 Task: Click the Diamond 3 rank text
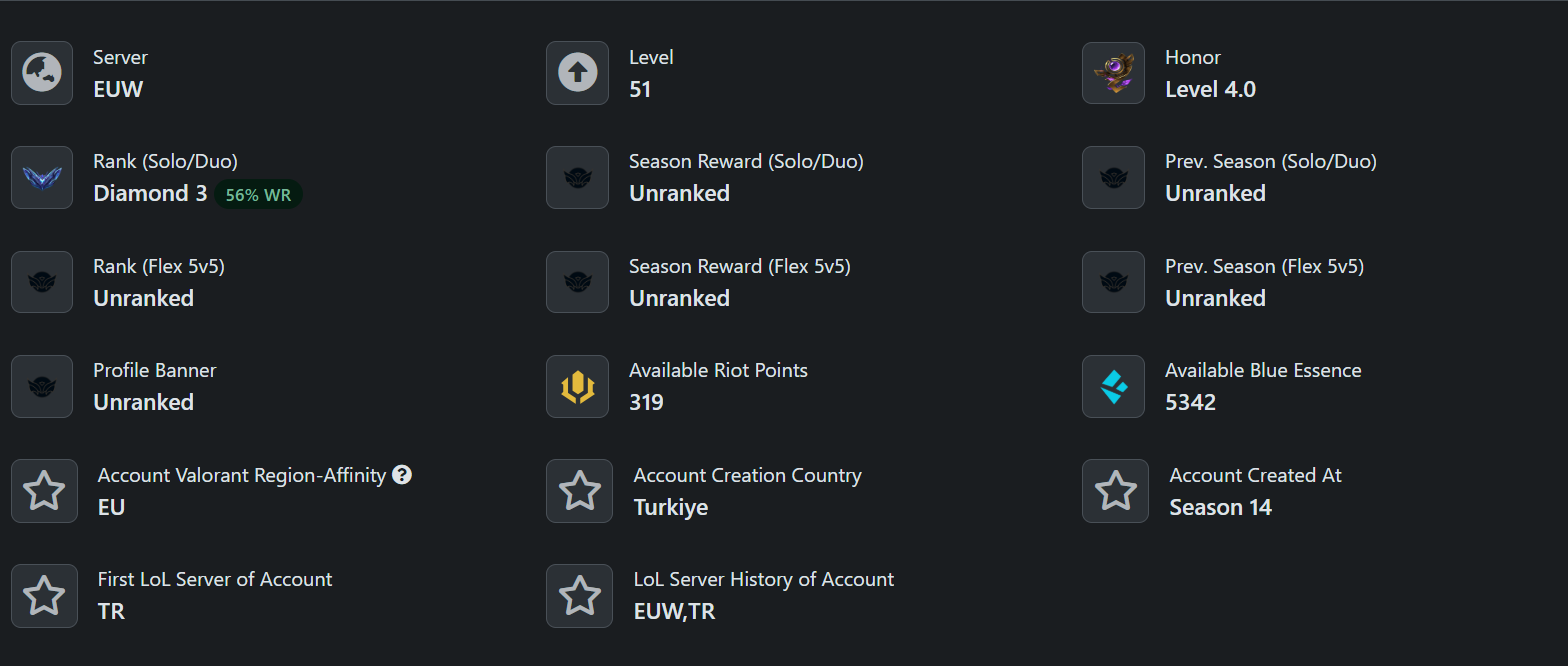point(150,194)
